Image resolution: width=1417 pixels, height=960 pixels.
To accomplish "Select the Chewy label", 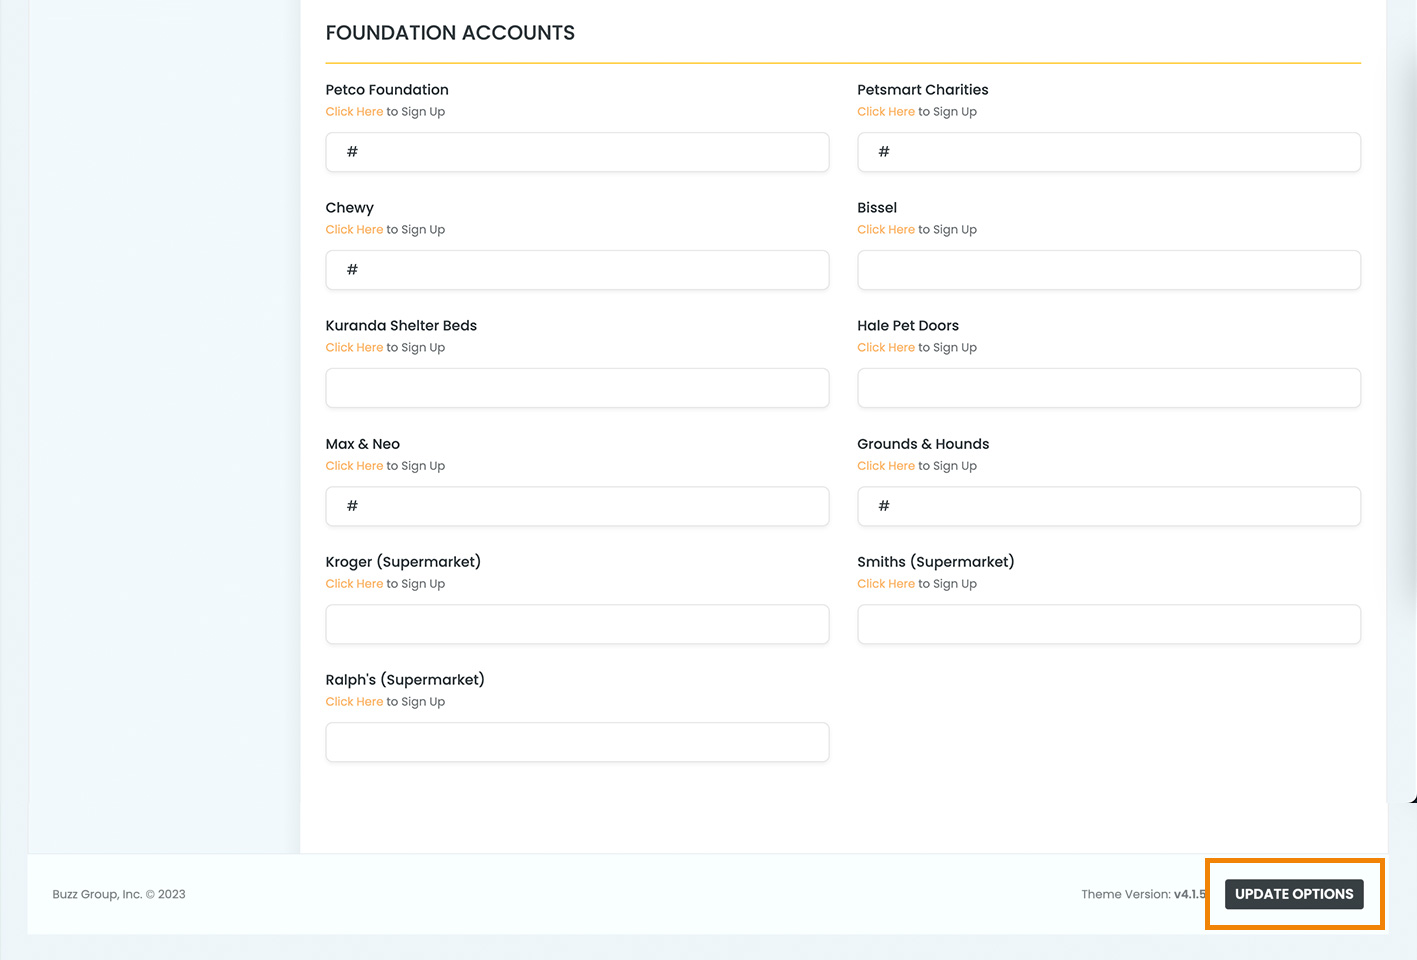I will point(349,208).
